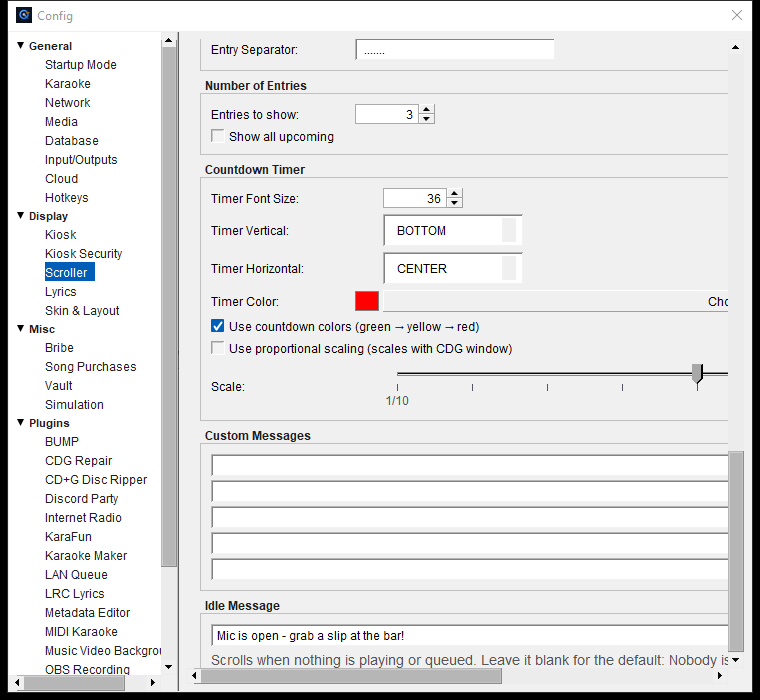Open the Bribe settings page
The width and height of the screenshot is (760, 700).
[59, 348]
